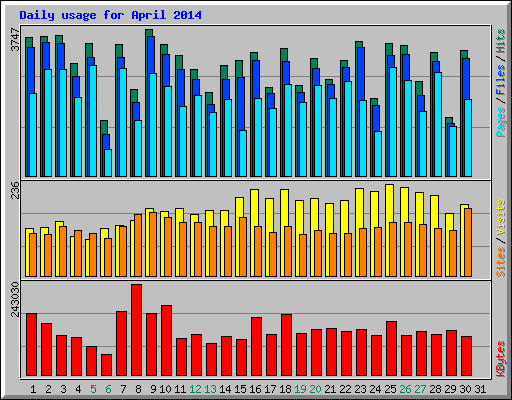Click the yellow Visits legend label

pyautogui.click(x=501, y=217)
